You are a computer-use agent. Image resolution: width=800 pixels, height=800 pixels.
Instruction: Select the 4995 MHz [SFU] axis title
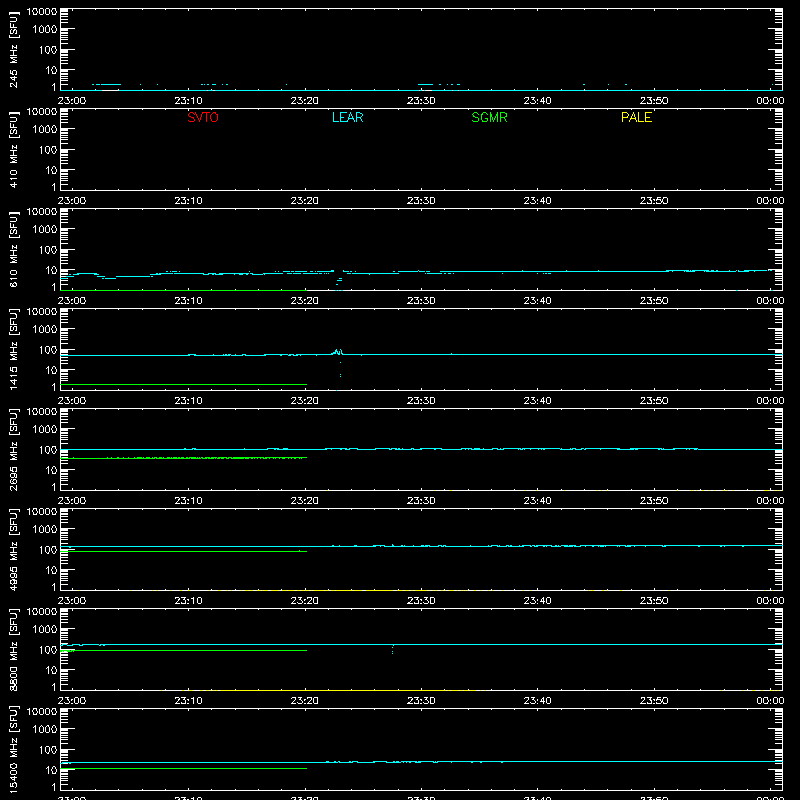click(x=13, y=549)
